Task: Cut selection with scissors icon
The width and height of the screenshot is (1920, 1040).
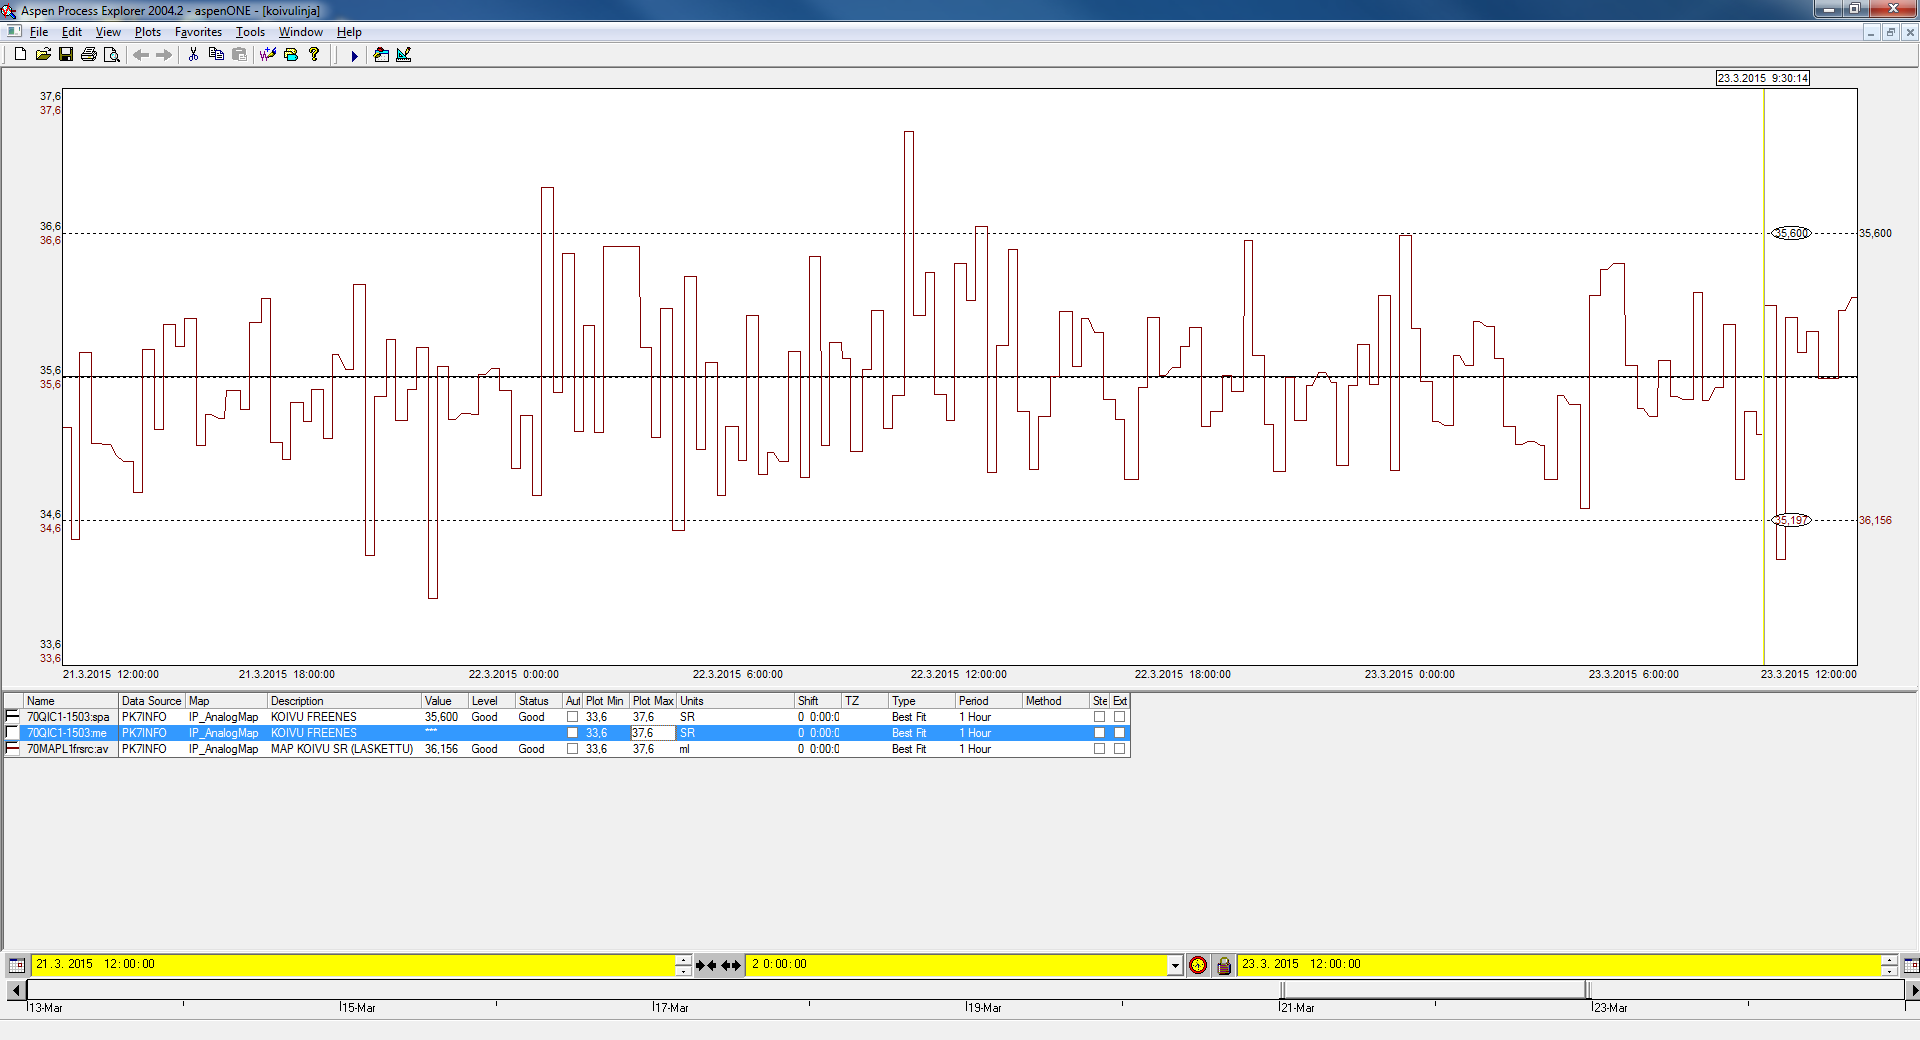Action: (193, 55)
